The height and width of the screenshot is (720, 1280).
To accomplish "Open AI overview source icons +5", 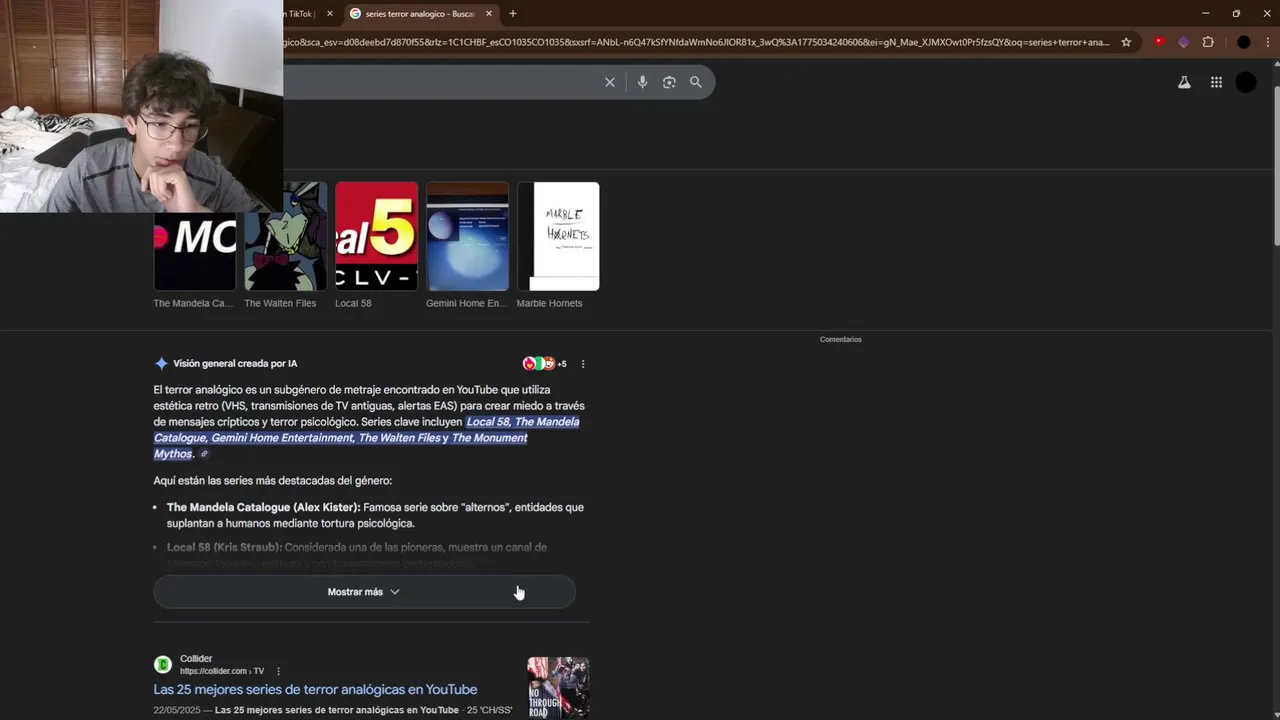I will click(x=544, y=364).
